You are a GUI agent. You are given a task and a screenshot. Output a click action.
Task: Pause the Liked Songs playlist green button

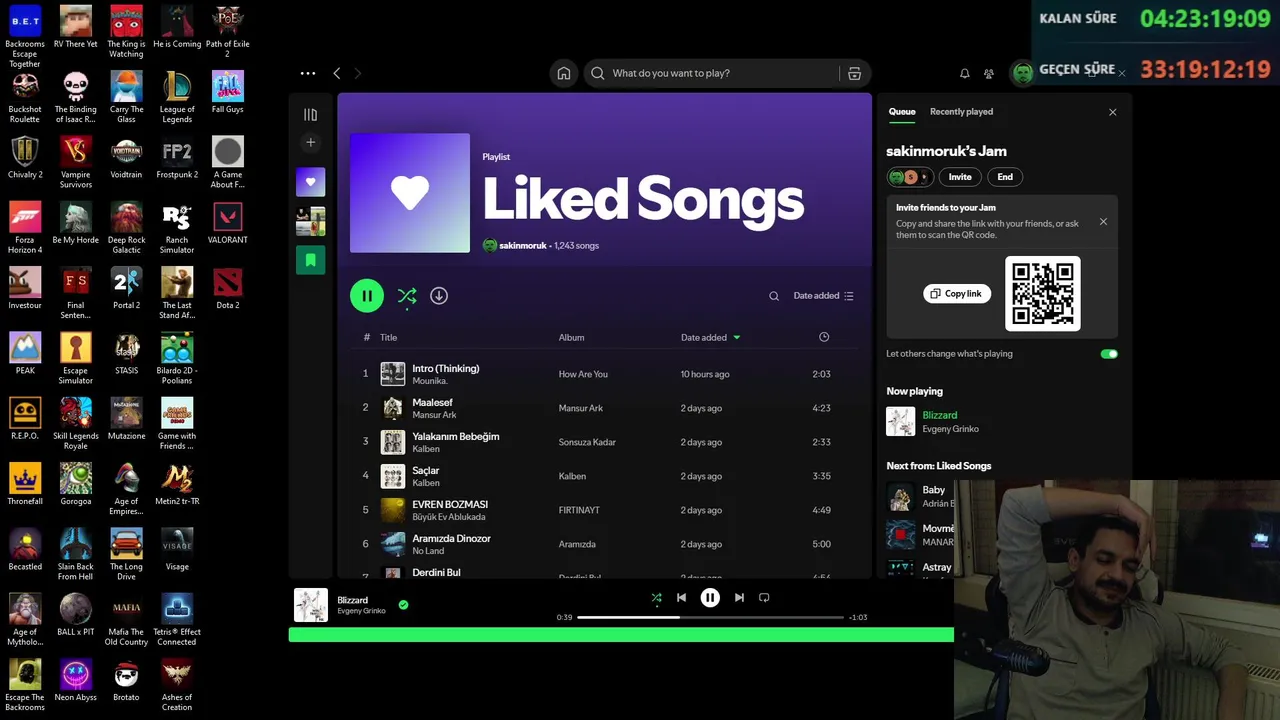pos(367,296)
